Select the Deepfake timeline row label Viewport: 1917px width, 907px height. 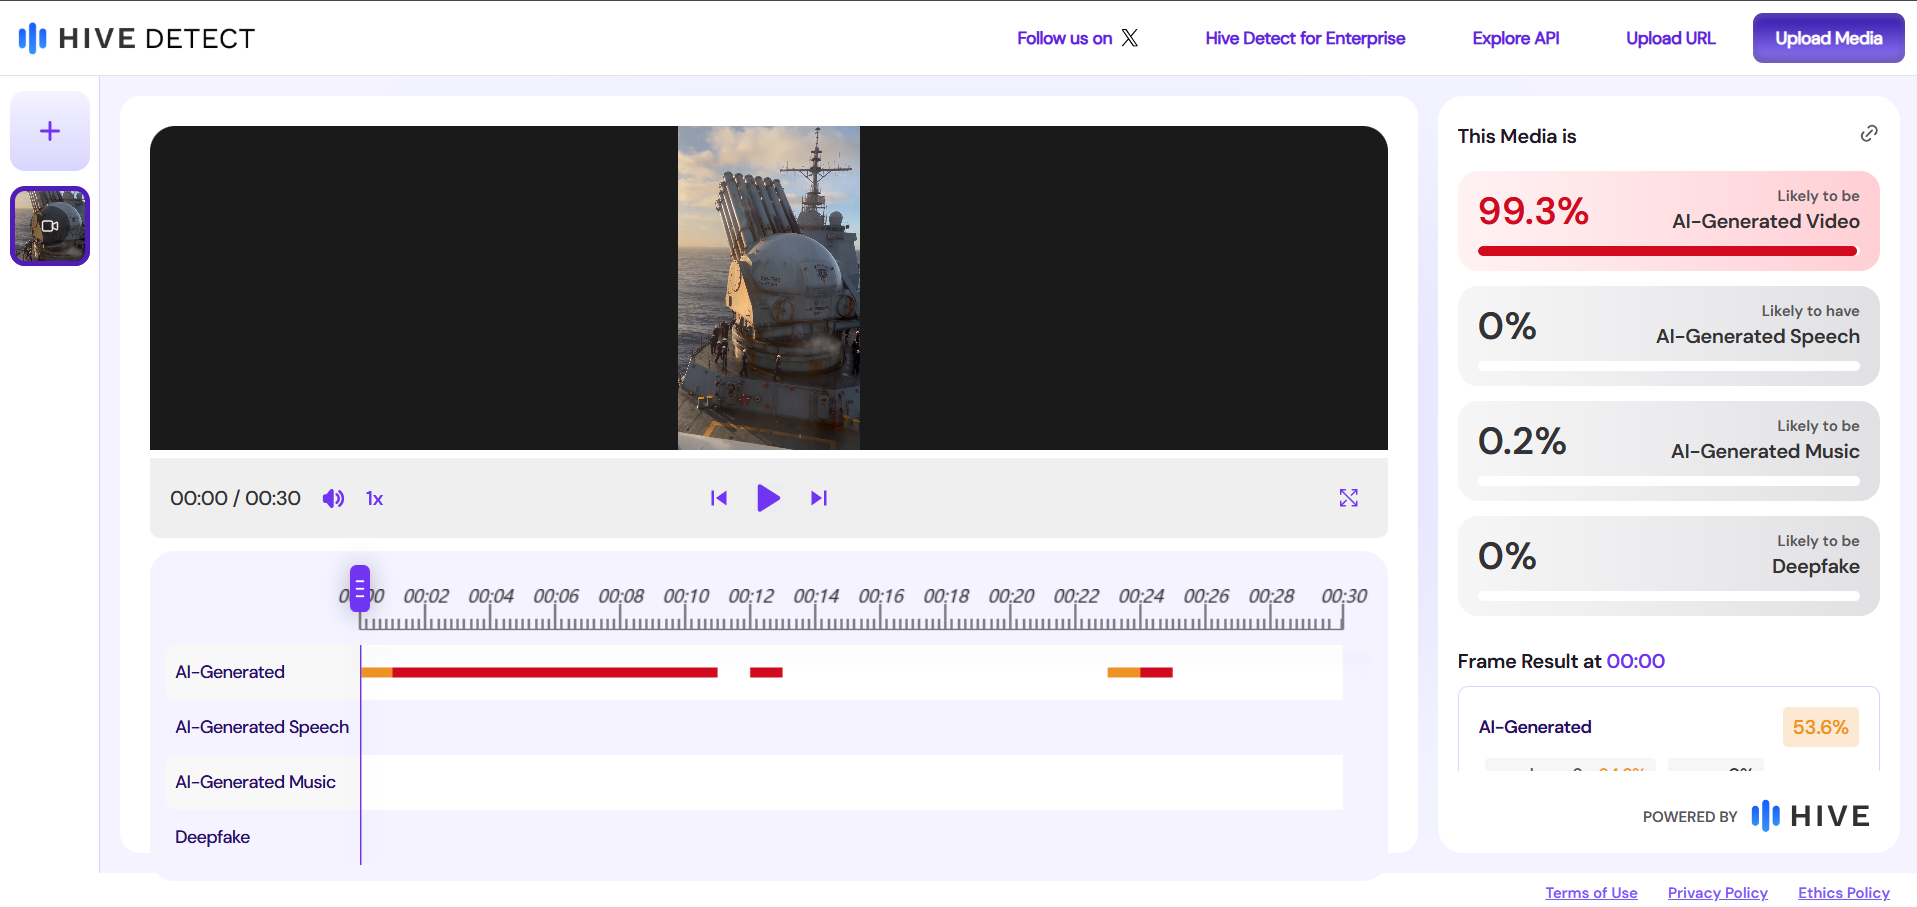click(212, 837)
